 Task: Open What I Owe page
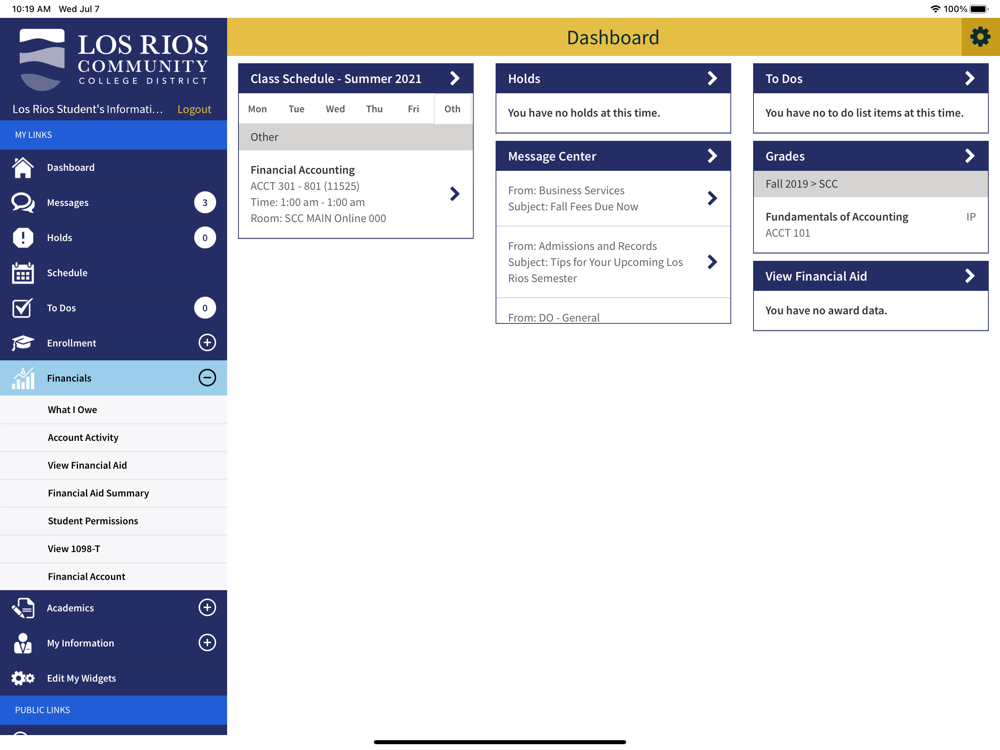(x=114, y=409)
